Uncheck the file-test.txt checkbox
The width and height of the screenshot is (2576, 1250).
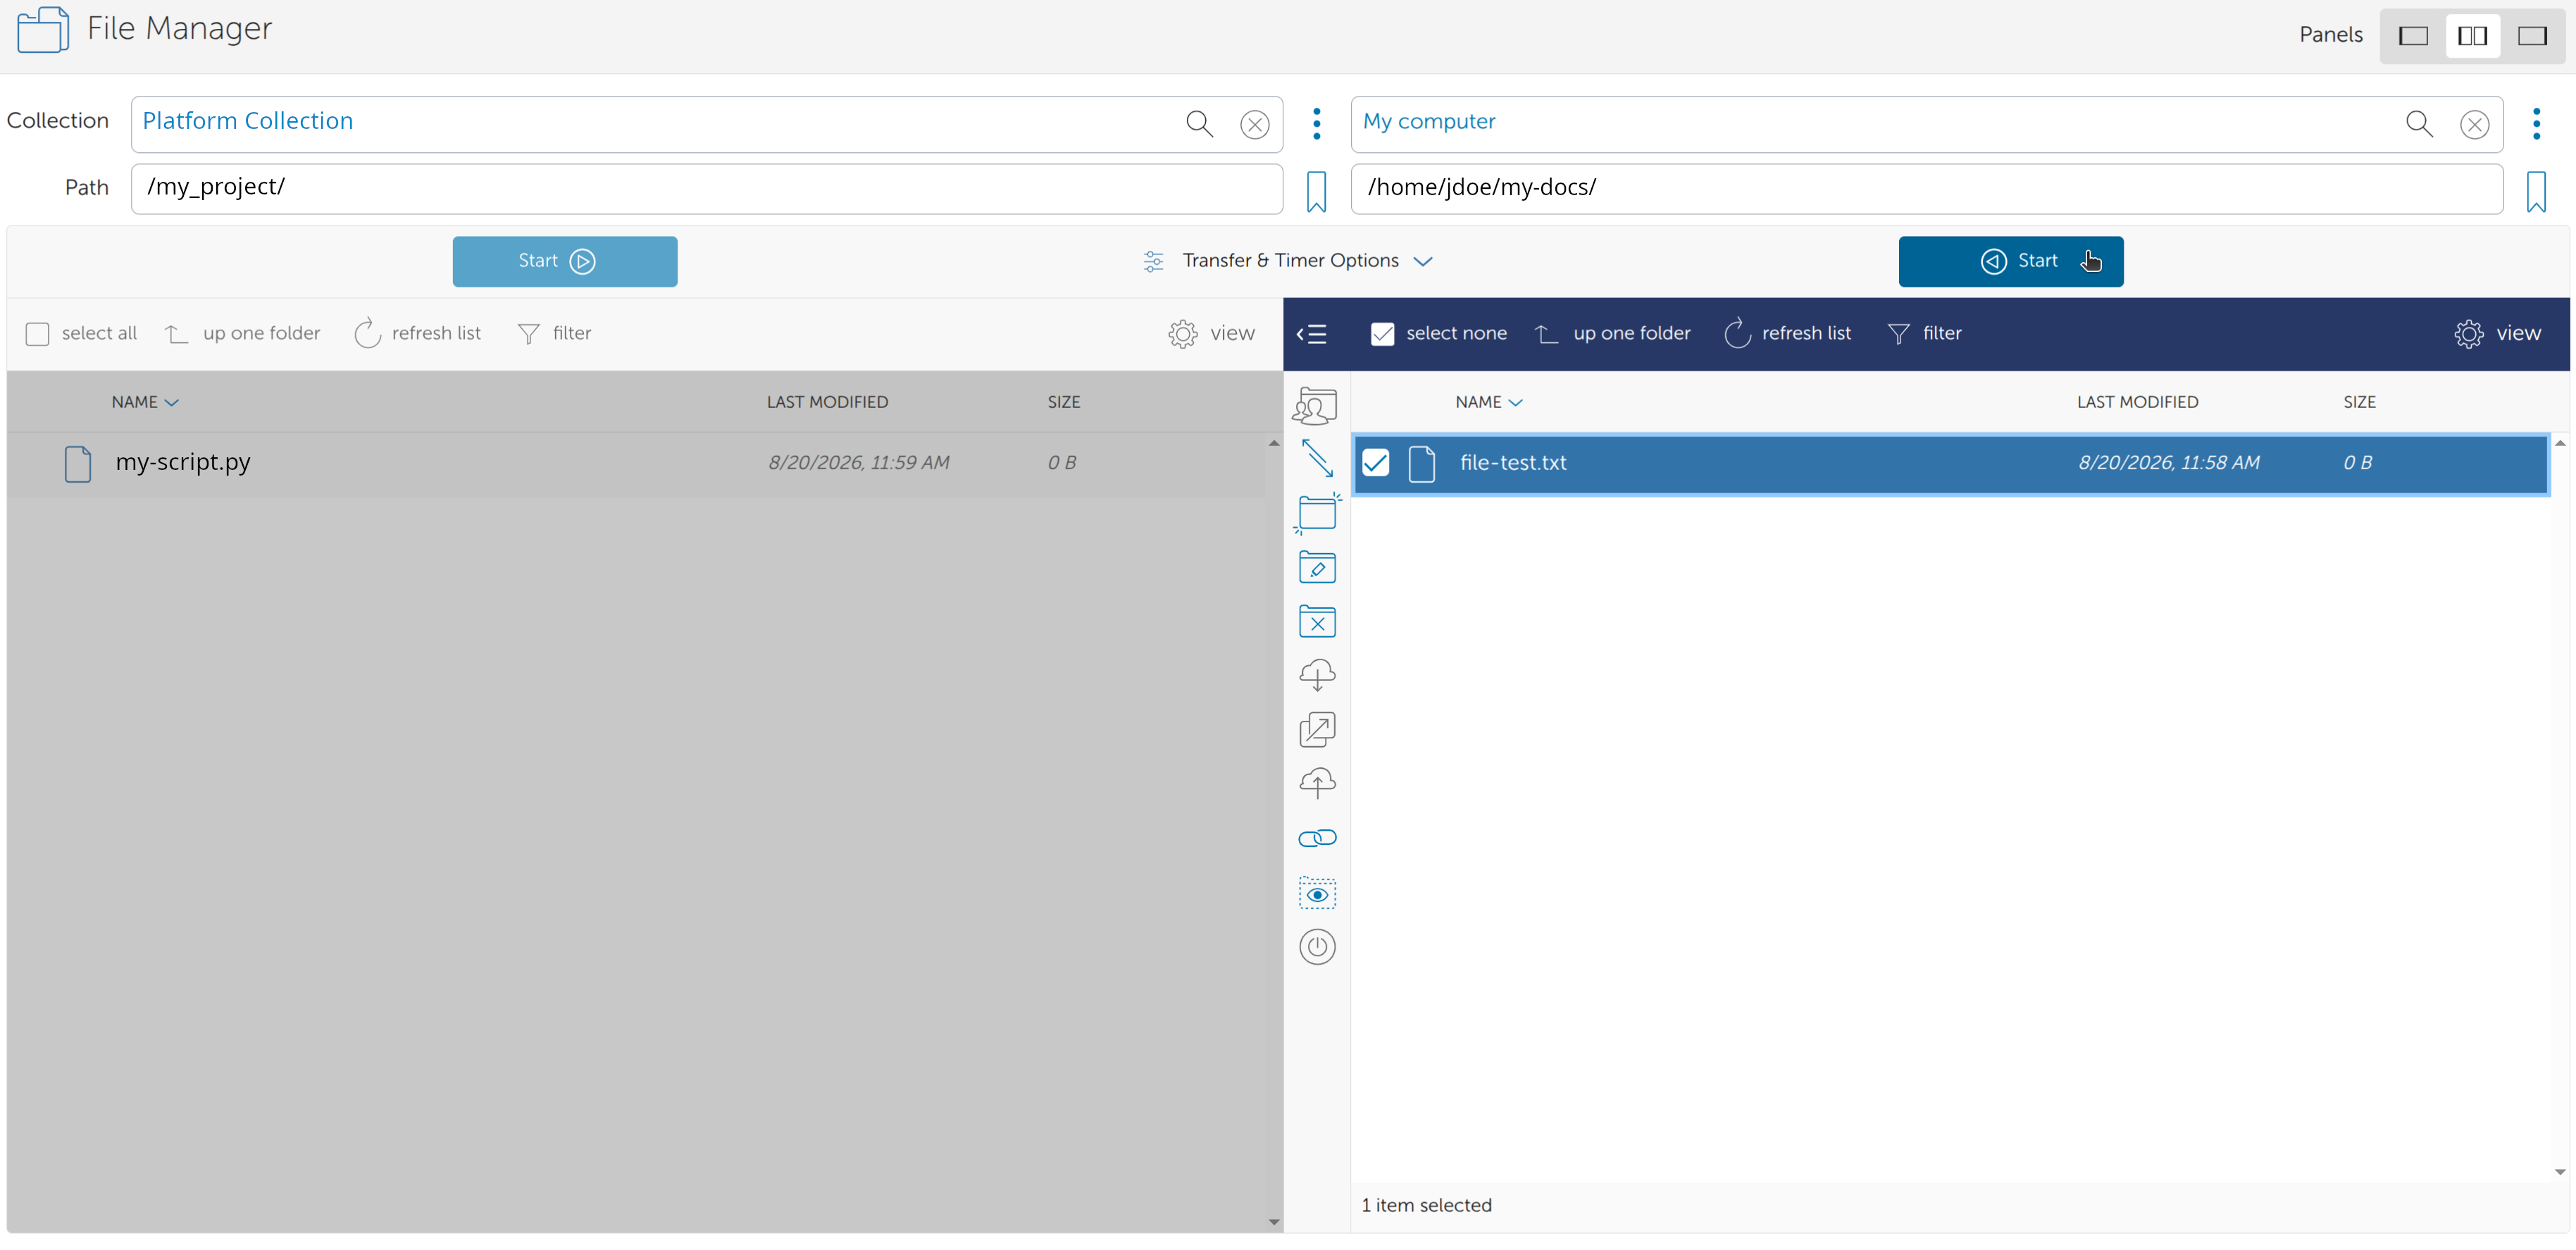1376,462
